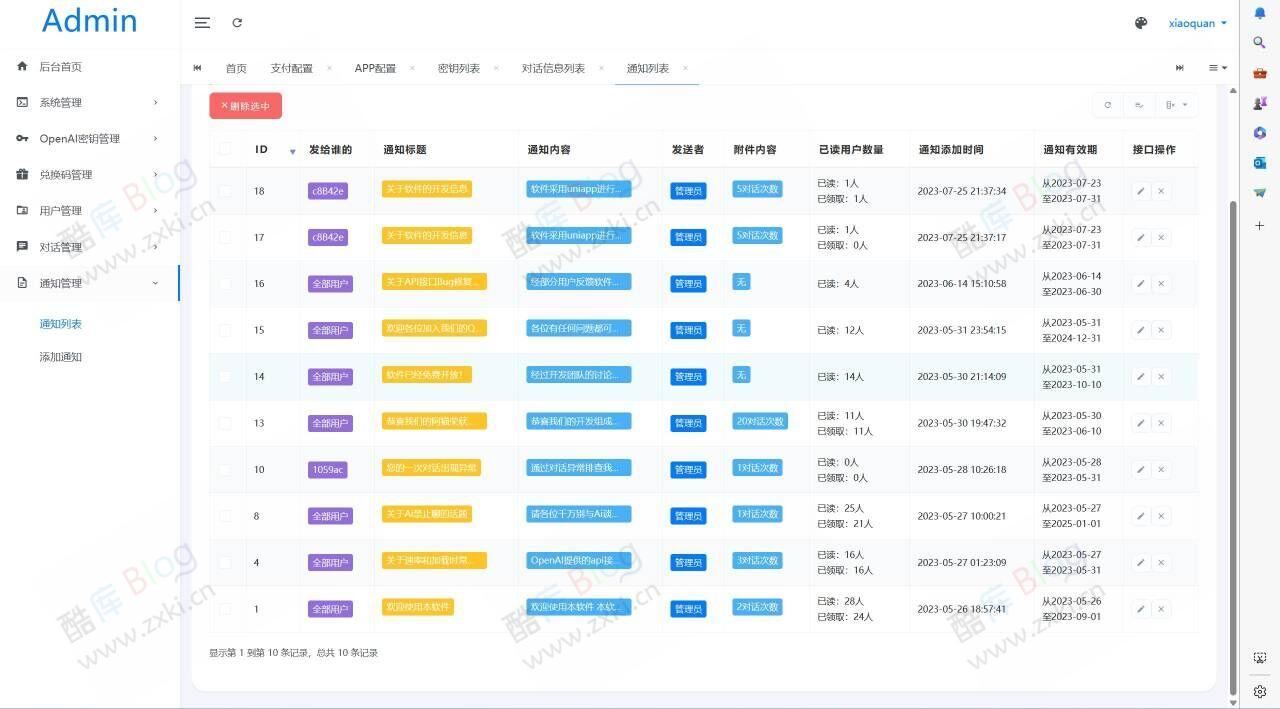Screen dimensions: 1280x709
Task: Open the notification bell in the browser toolbar
Action: coord(1259,11)
